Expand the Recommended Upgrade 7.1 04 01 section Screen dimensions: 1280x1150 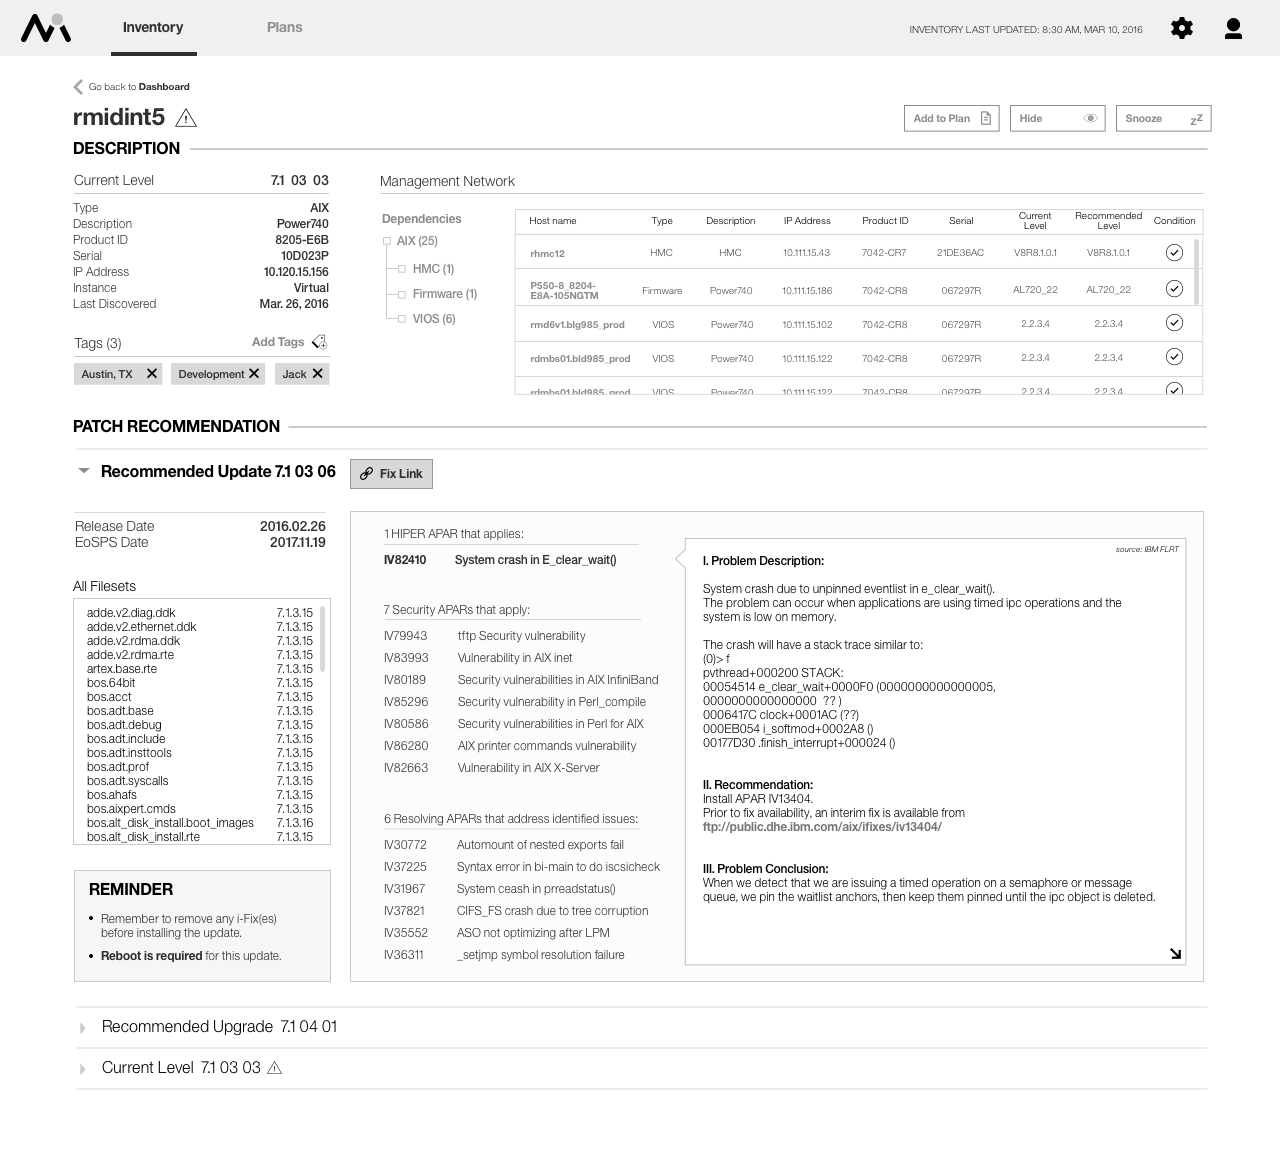(x=83, y=1028)
